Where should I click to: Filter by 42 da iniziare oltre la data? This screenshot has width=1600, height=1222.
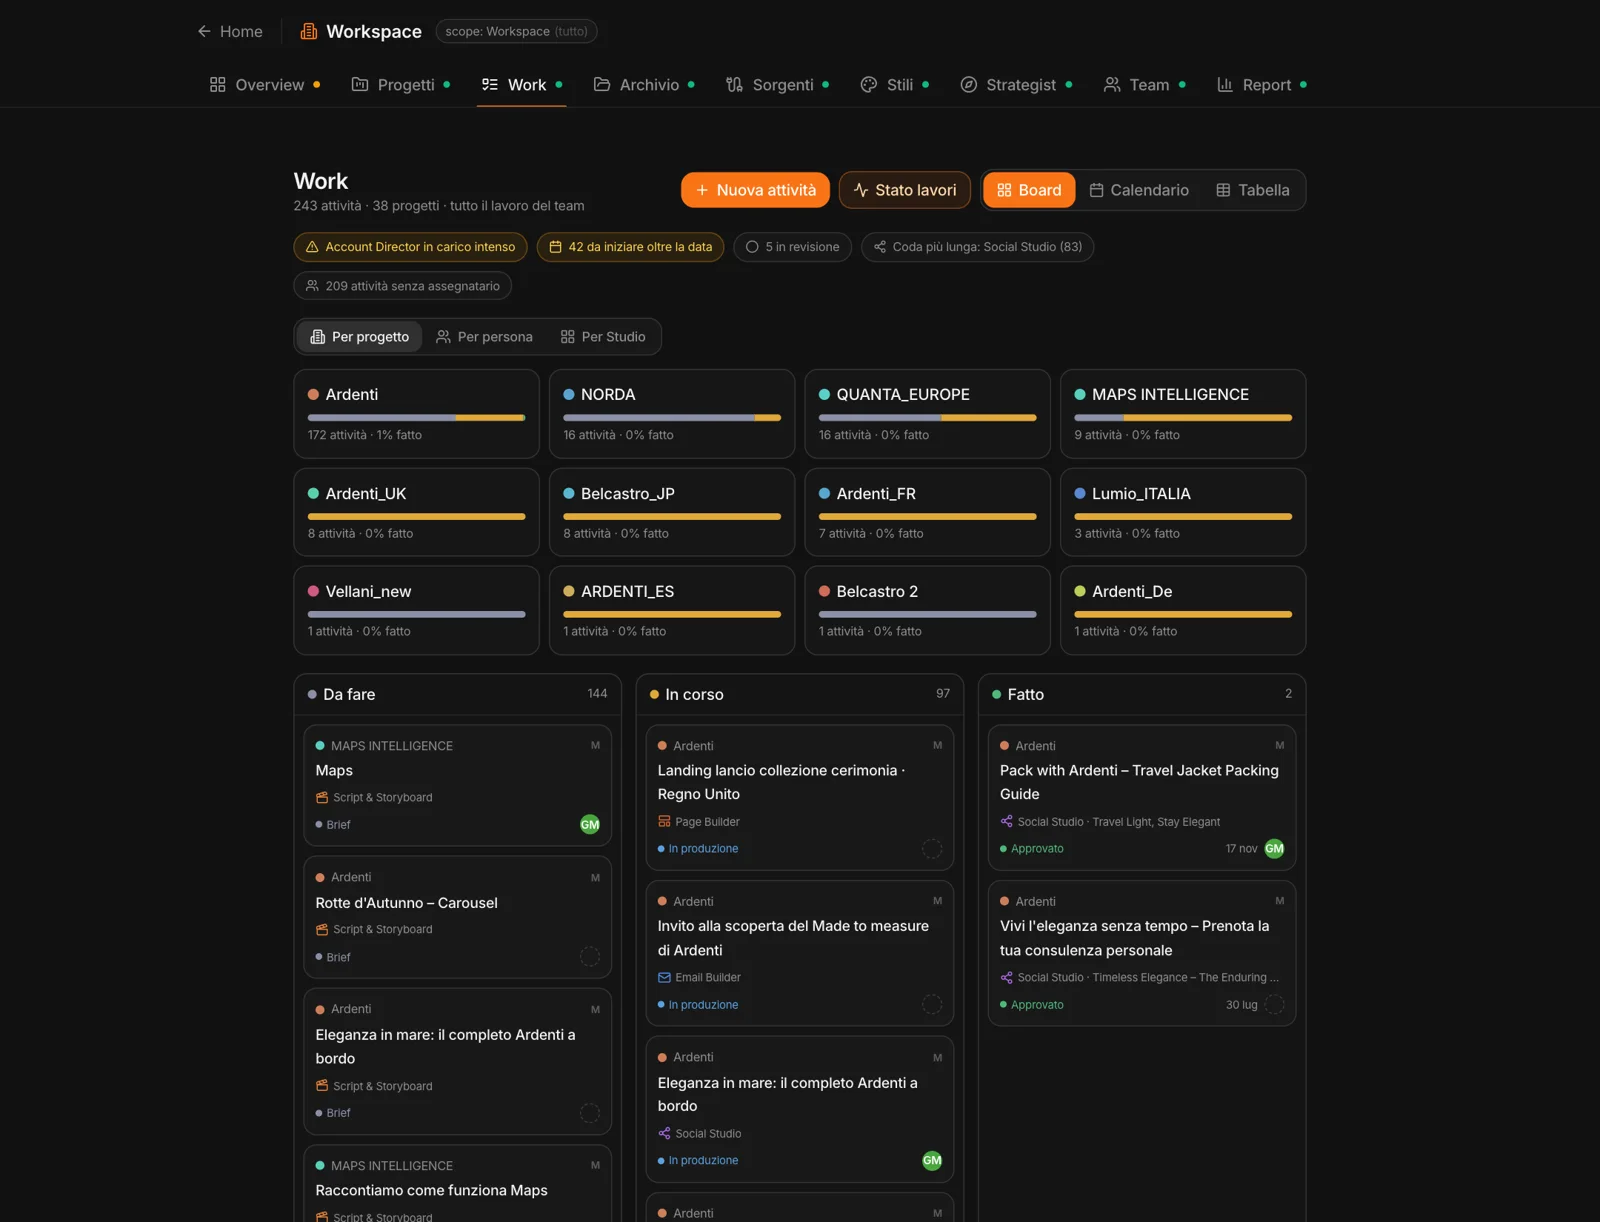coord(630,247)
